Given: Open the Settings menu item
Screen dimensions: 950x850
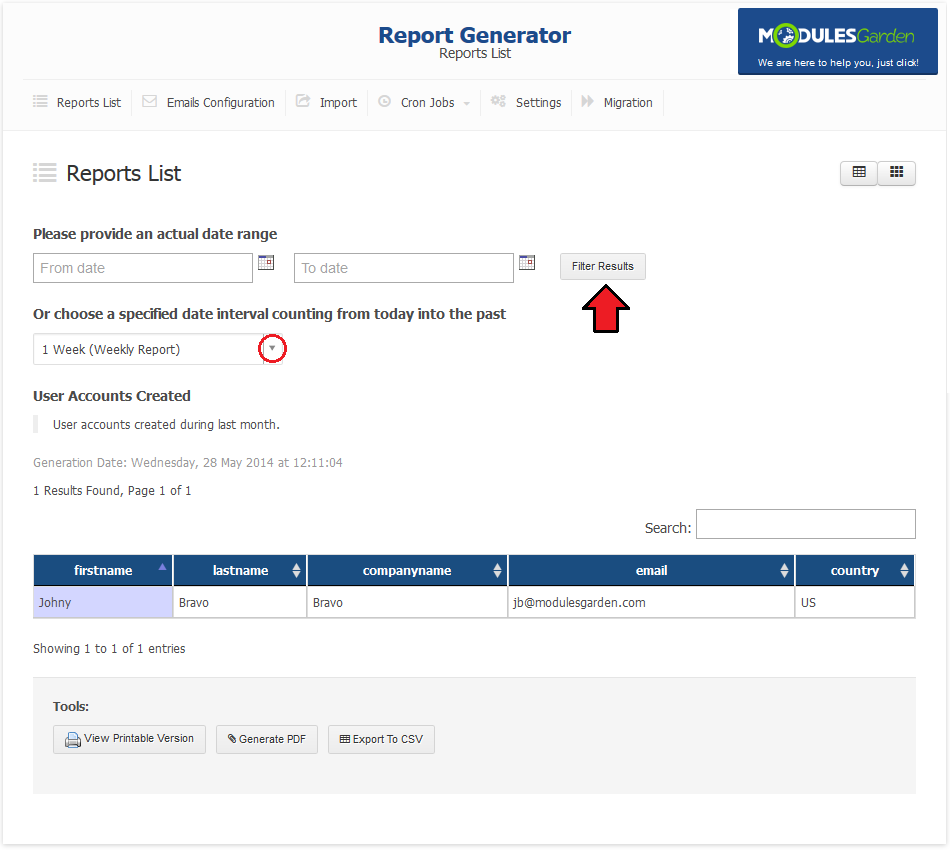Looking at the screenshot, I should 539,102.
